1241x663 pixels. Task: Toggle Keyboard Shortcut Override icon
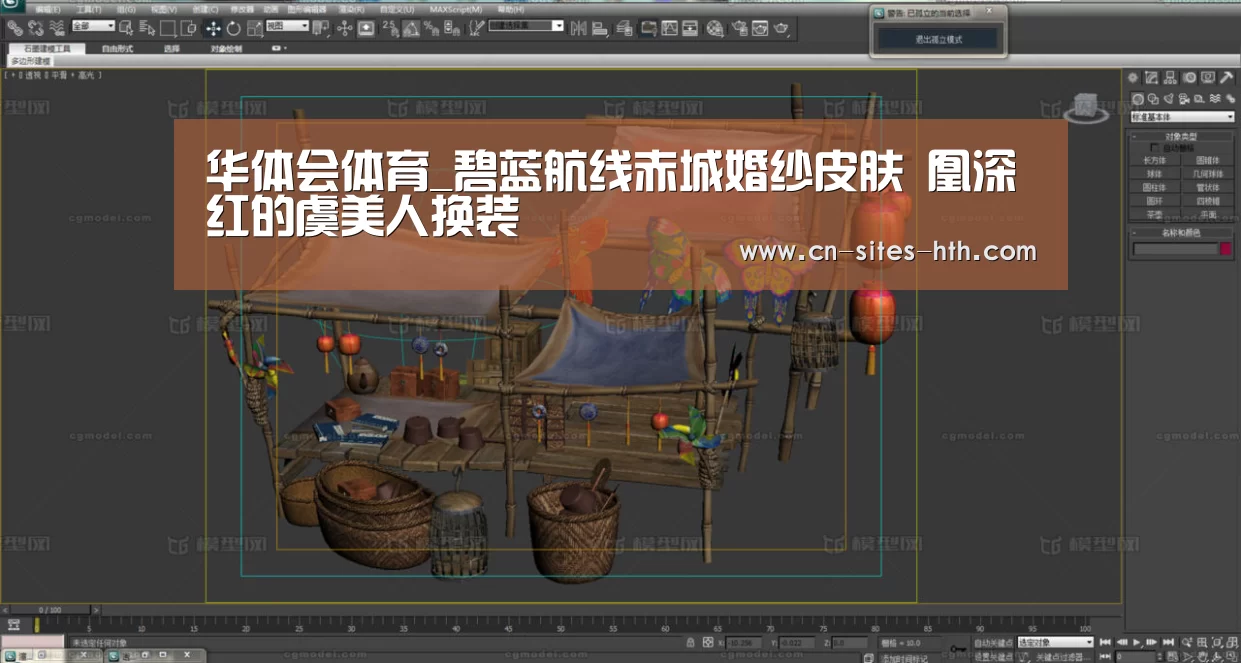pos(366,28)
